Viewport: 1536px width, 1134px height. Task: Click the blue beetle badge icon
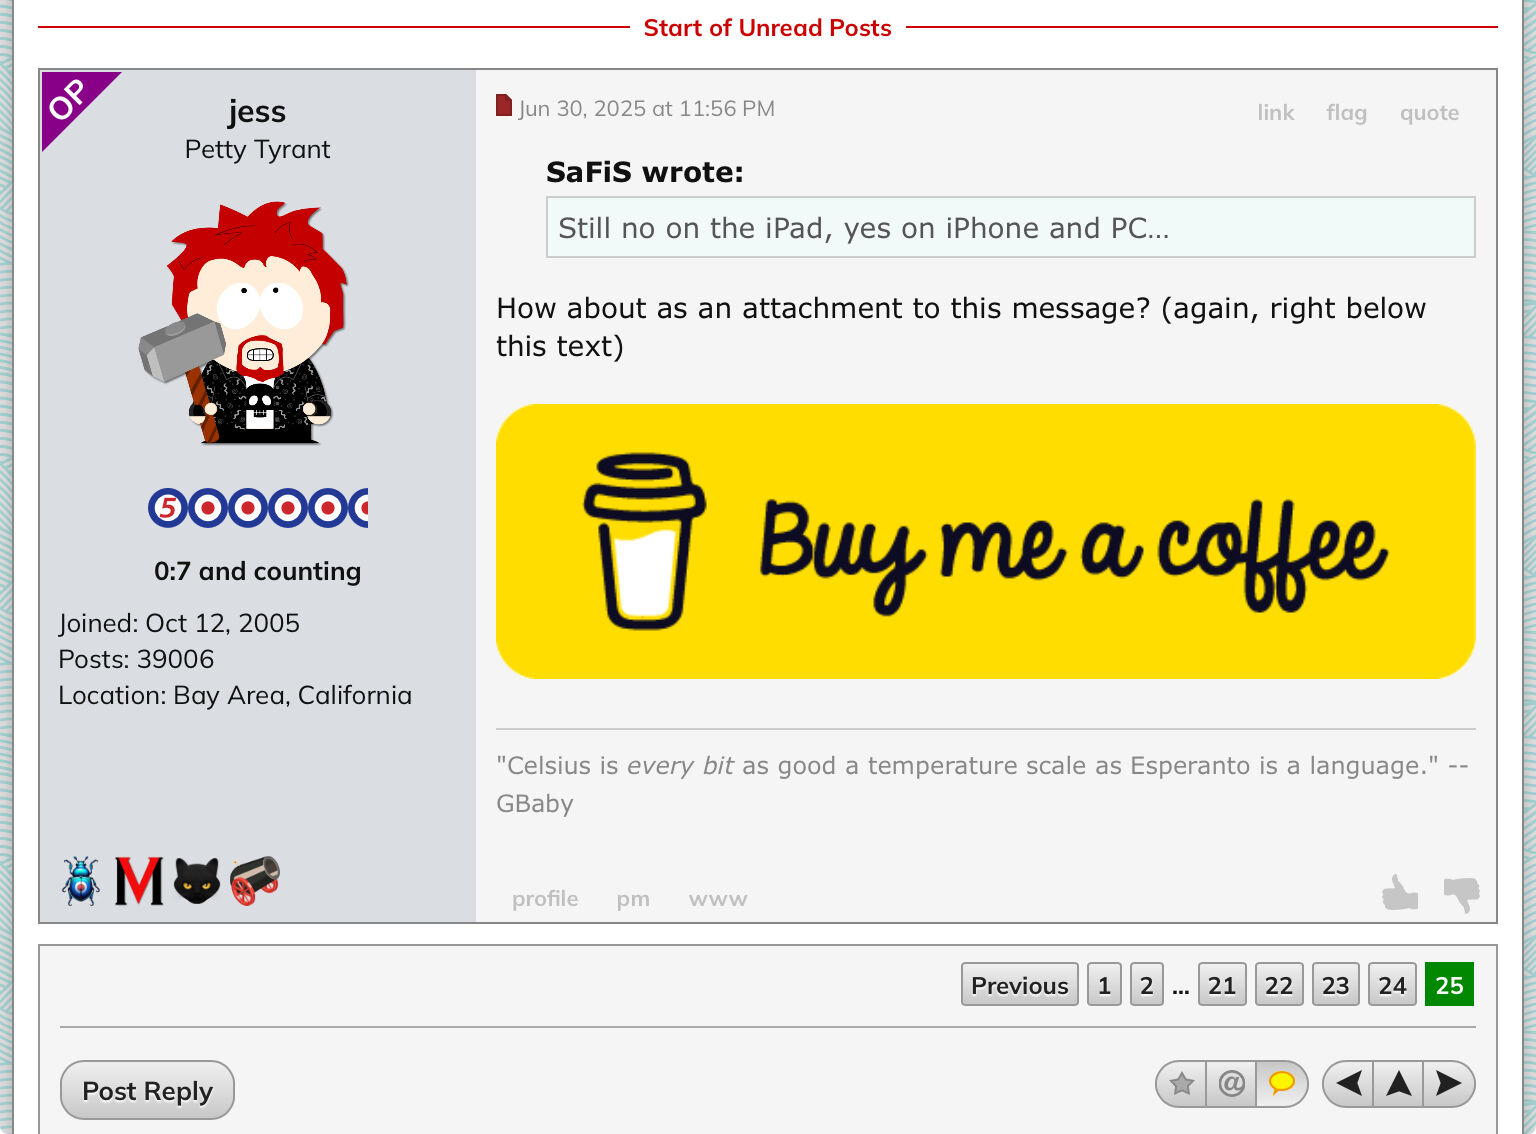81,881
